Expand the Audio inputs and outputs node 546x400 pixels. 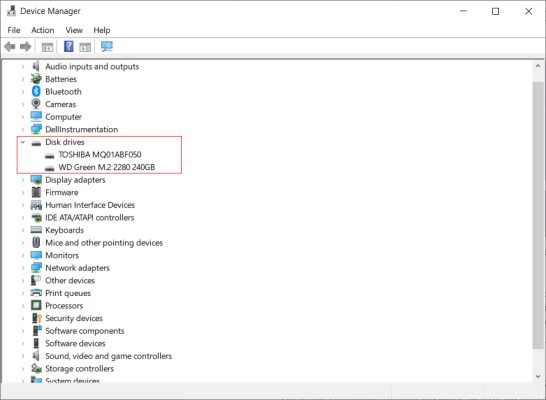click(x=23, y=66)
